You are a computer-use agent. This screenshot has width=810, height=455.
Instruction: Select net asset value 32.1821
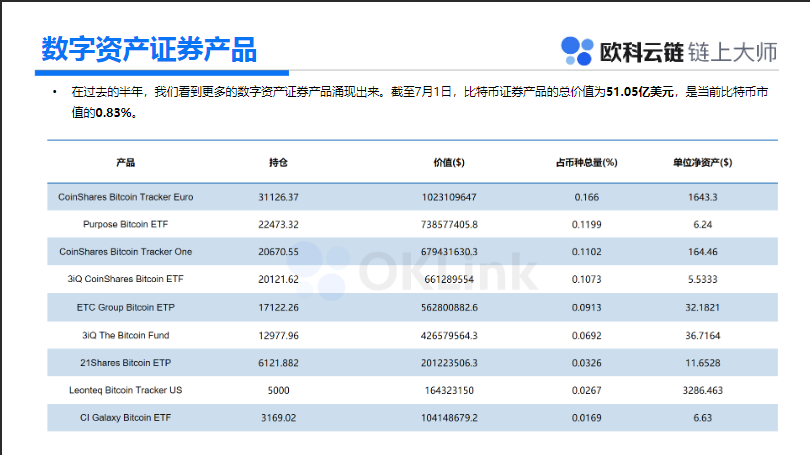(x=703, y=307)
